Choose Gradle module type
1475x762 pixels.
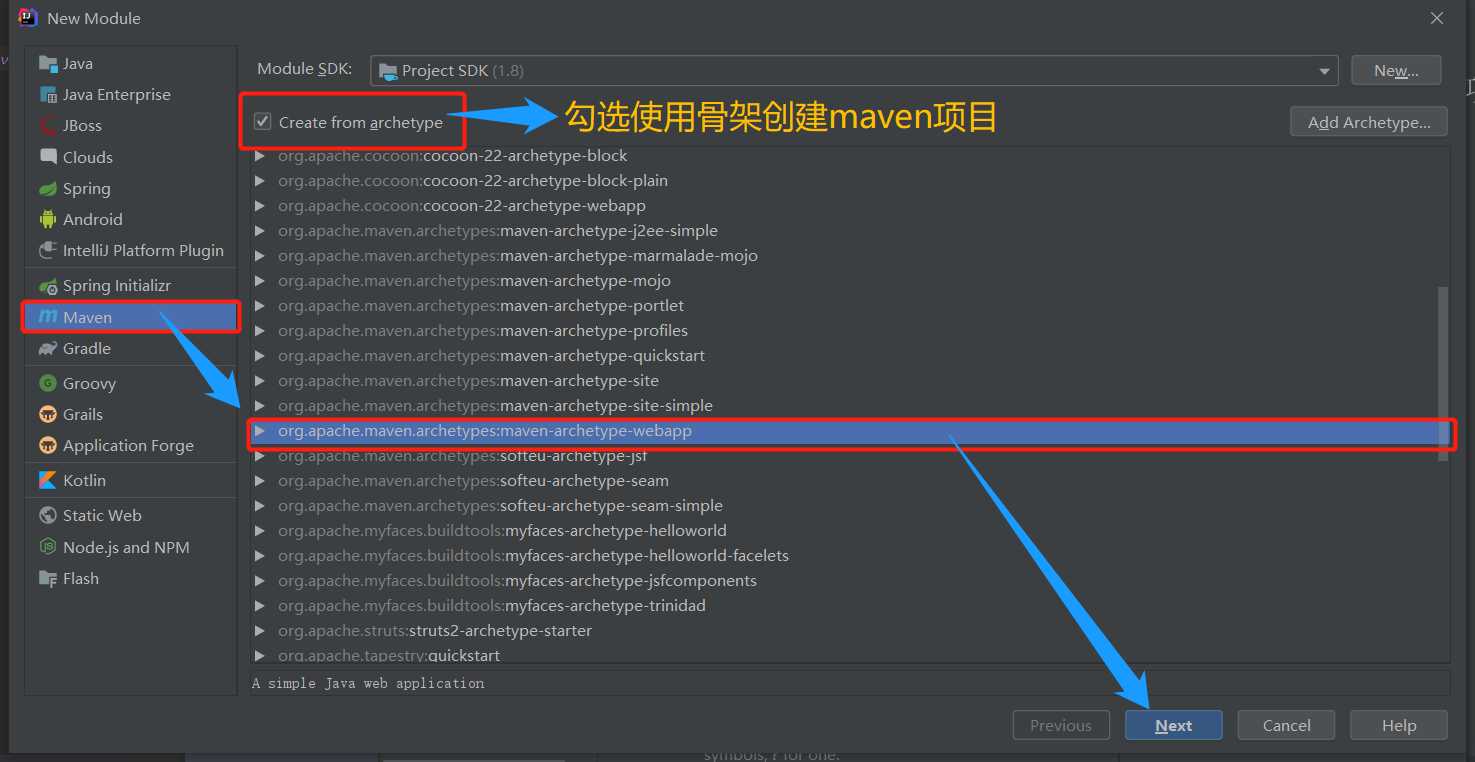click(131, 349)
